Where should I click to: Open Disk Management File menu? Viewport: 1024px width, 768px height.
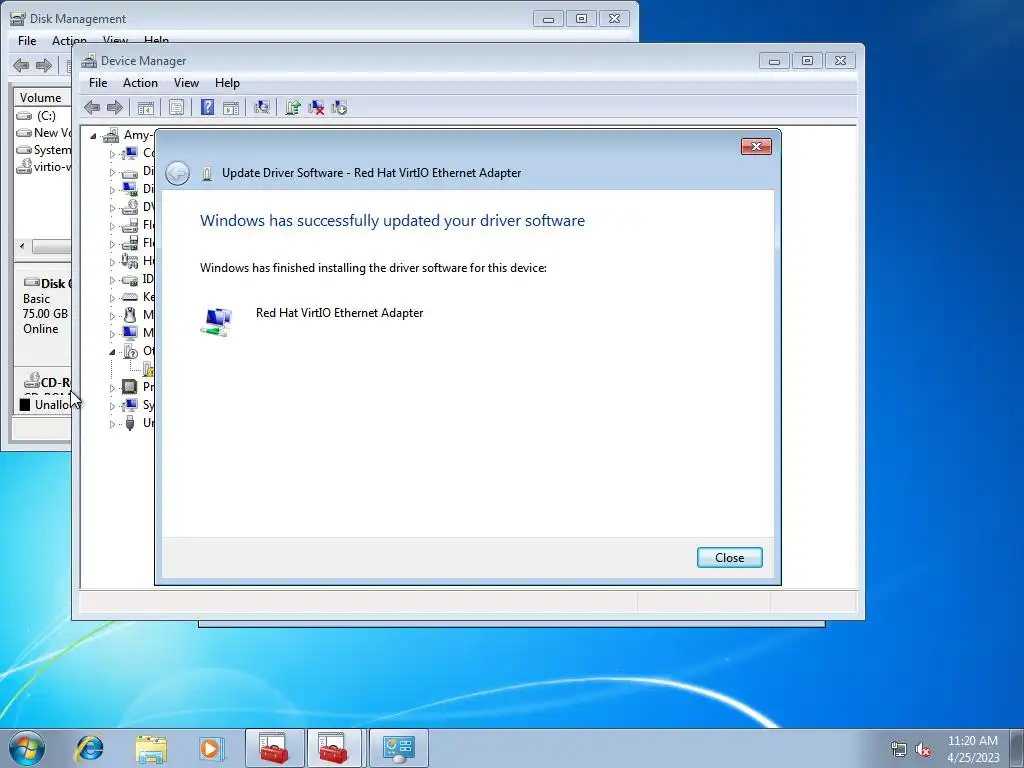[27, 40]
